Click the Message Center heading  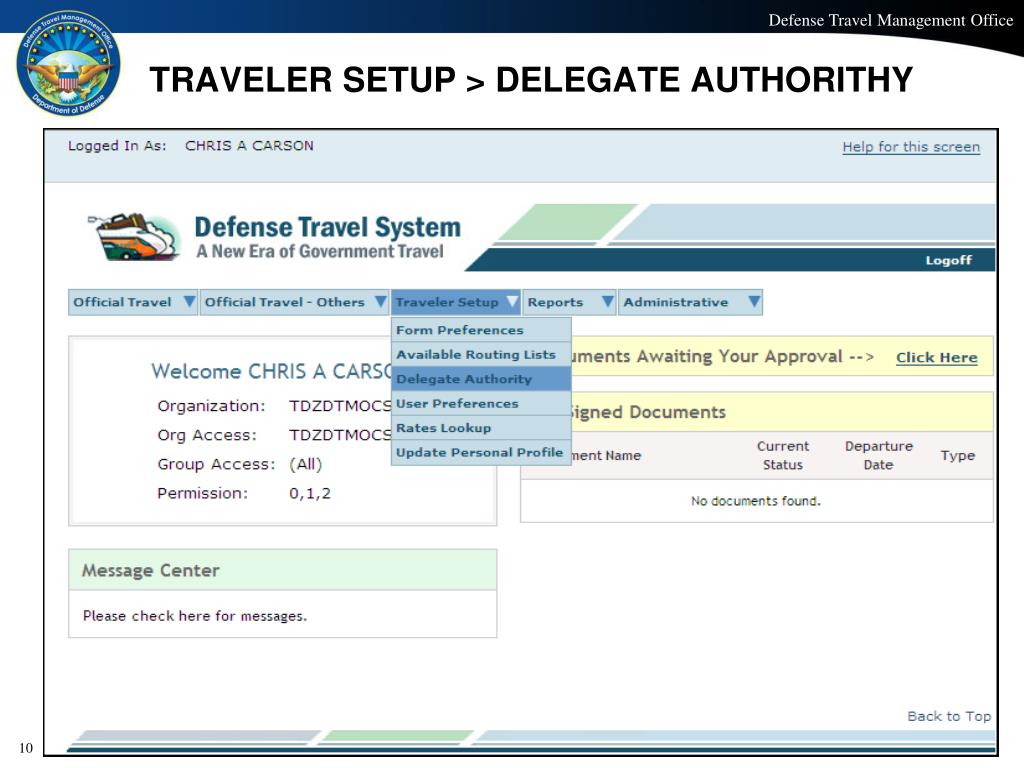151,571
